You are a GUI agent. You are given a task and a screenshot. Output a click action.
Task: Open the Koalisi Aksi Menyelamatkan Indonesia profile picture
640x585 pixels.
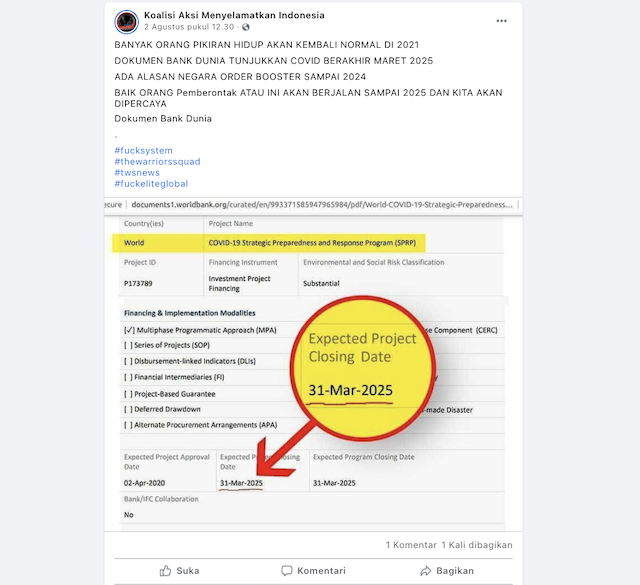[126, 22]
